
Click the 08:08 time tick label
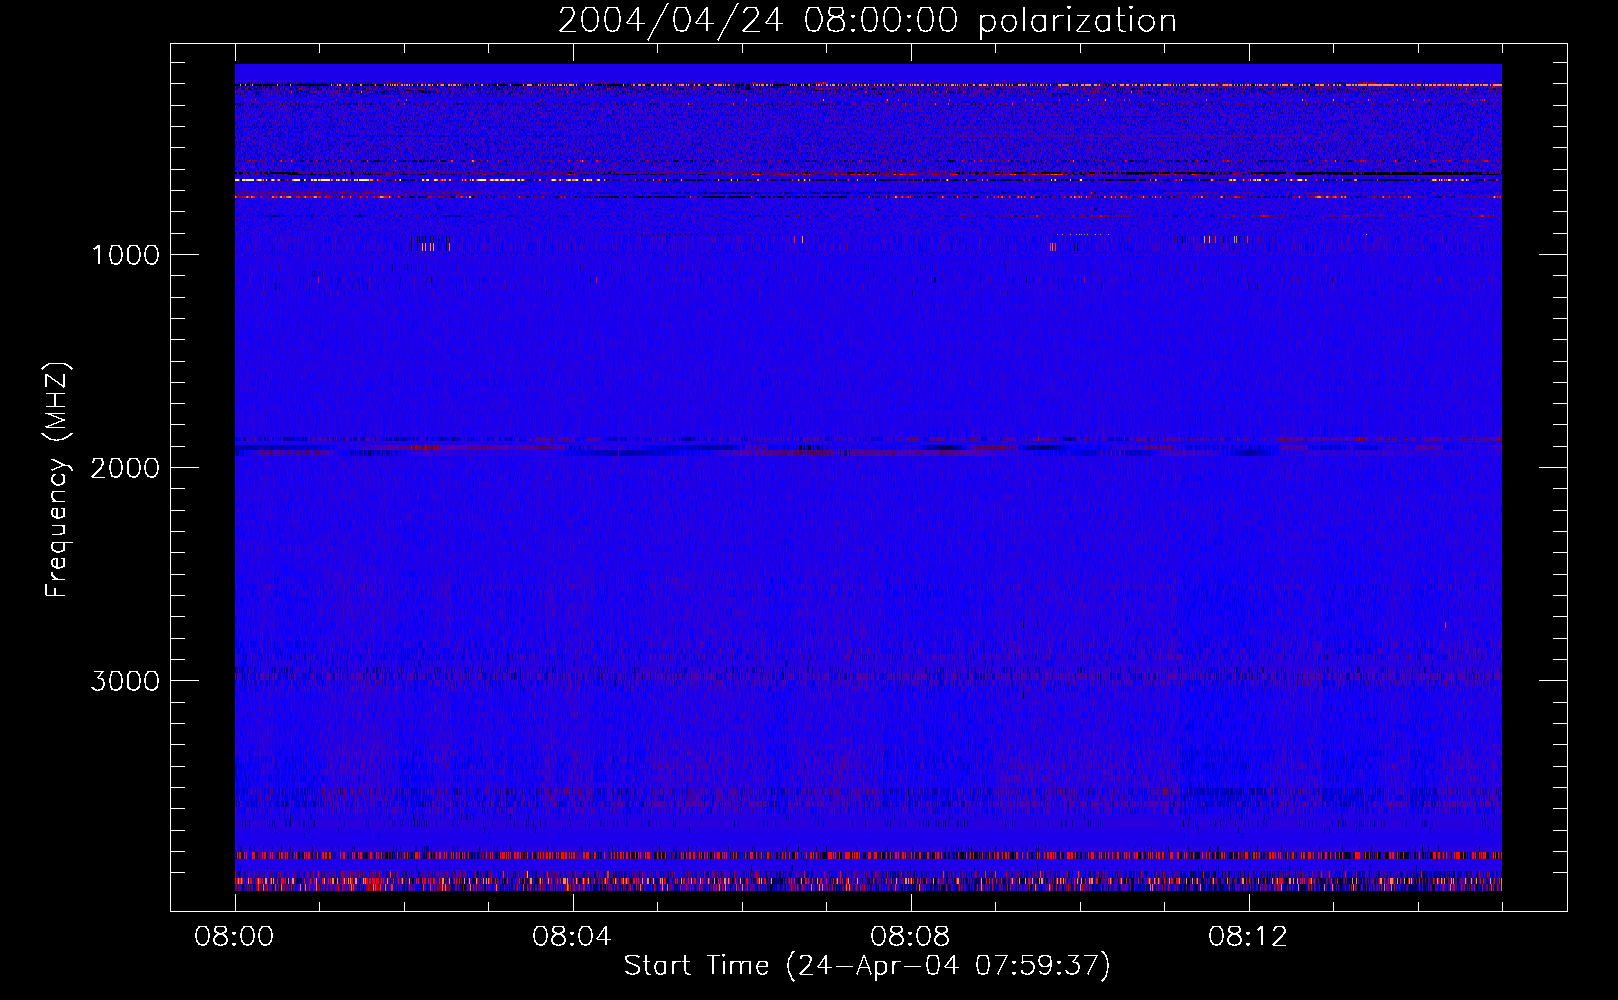click(910, 937)
